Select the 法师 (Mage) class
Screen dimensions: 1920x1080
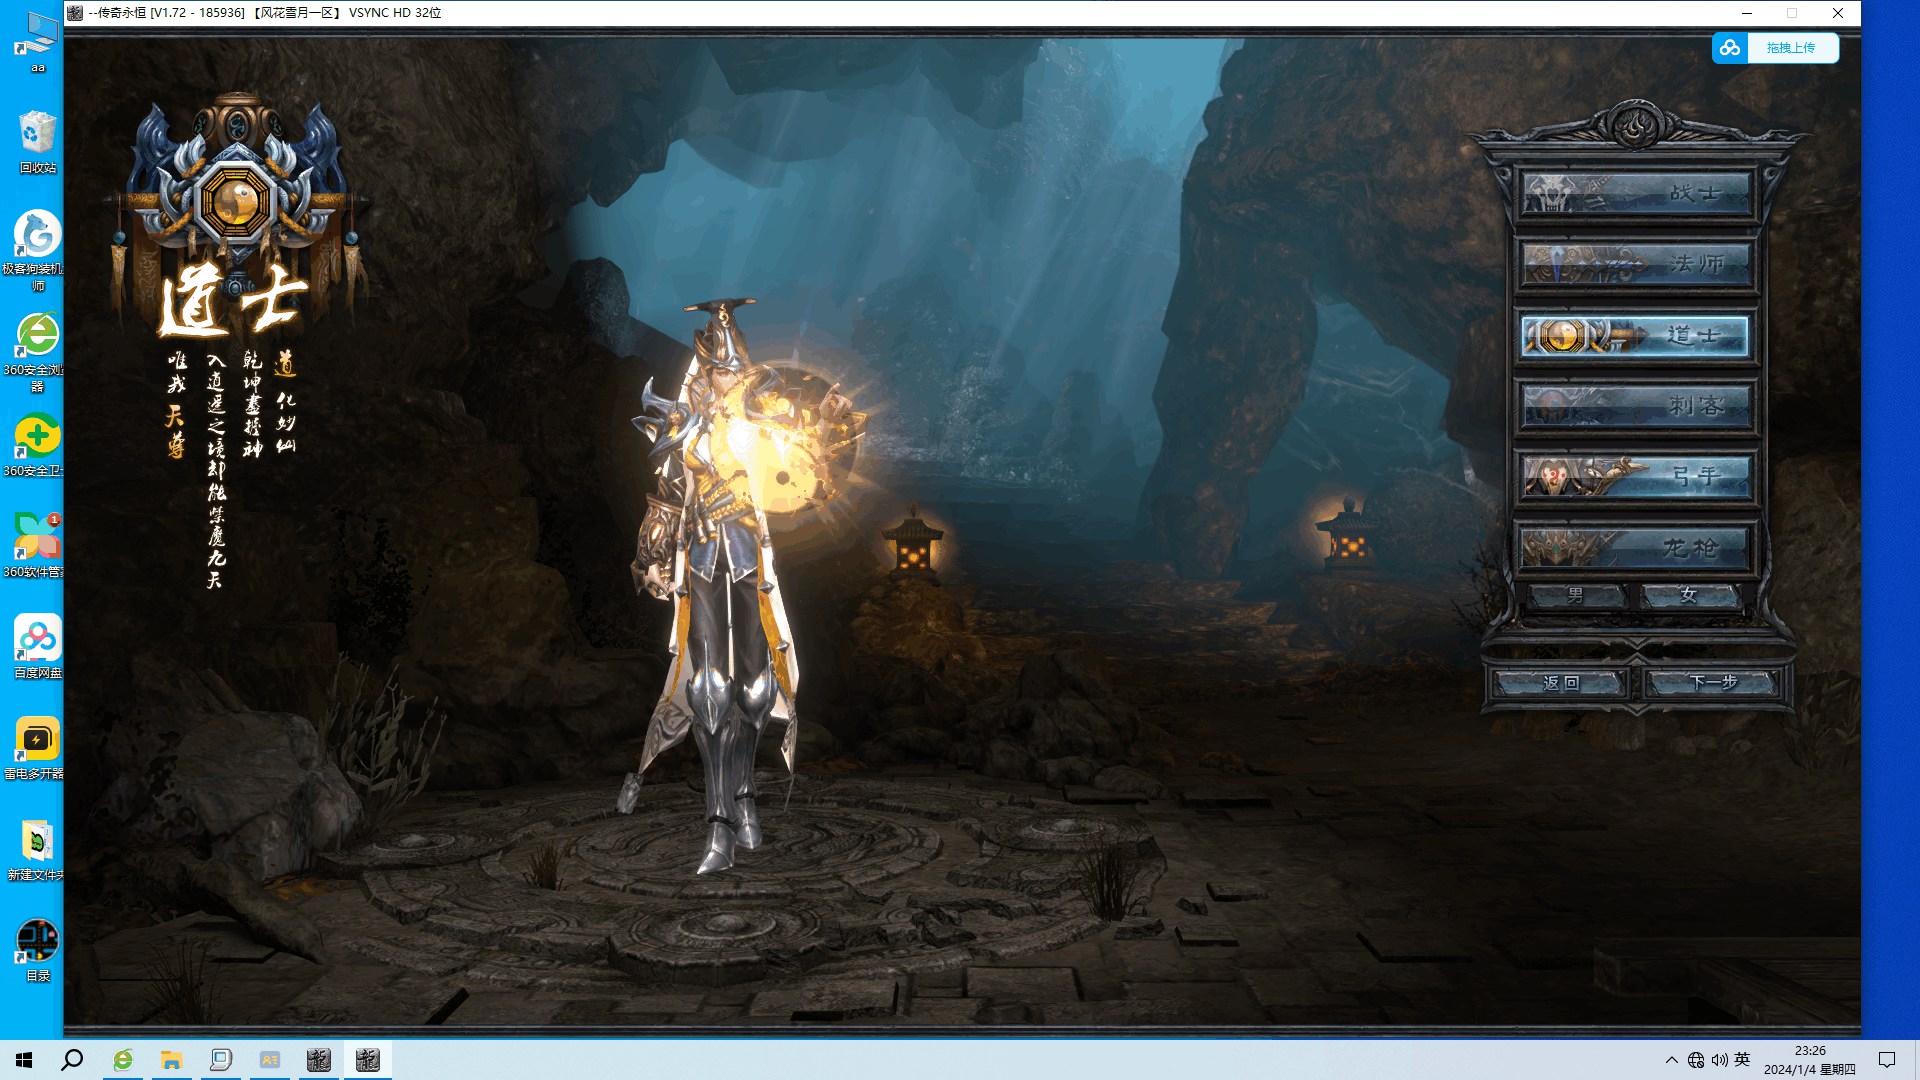coord(1636,264)
